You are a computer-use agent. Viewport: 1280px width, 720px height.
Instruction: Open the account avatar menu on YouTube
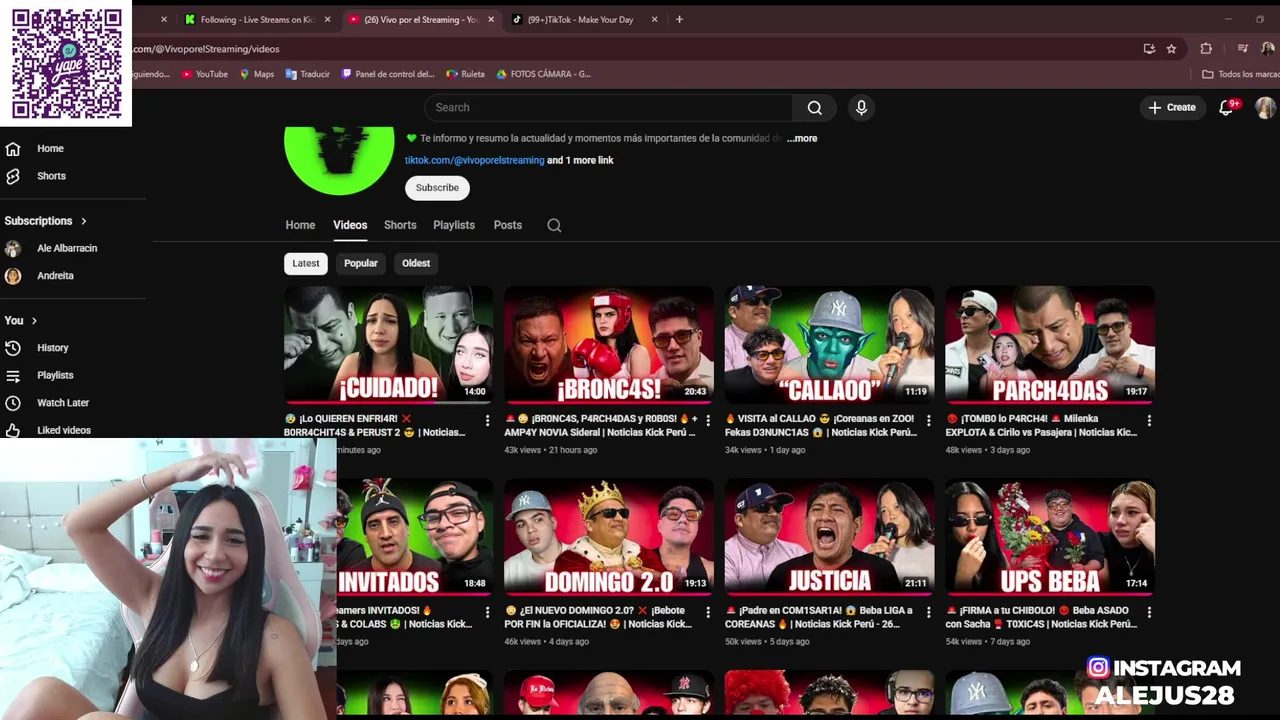click(x=1265, y=108)
